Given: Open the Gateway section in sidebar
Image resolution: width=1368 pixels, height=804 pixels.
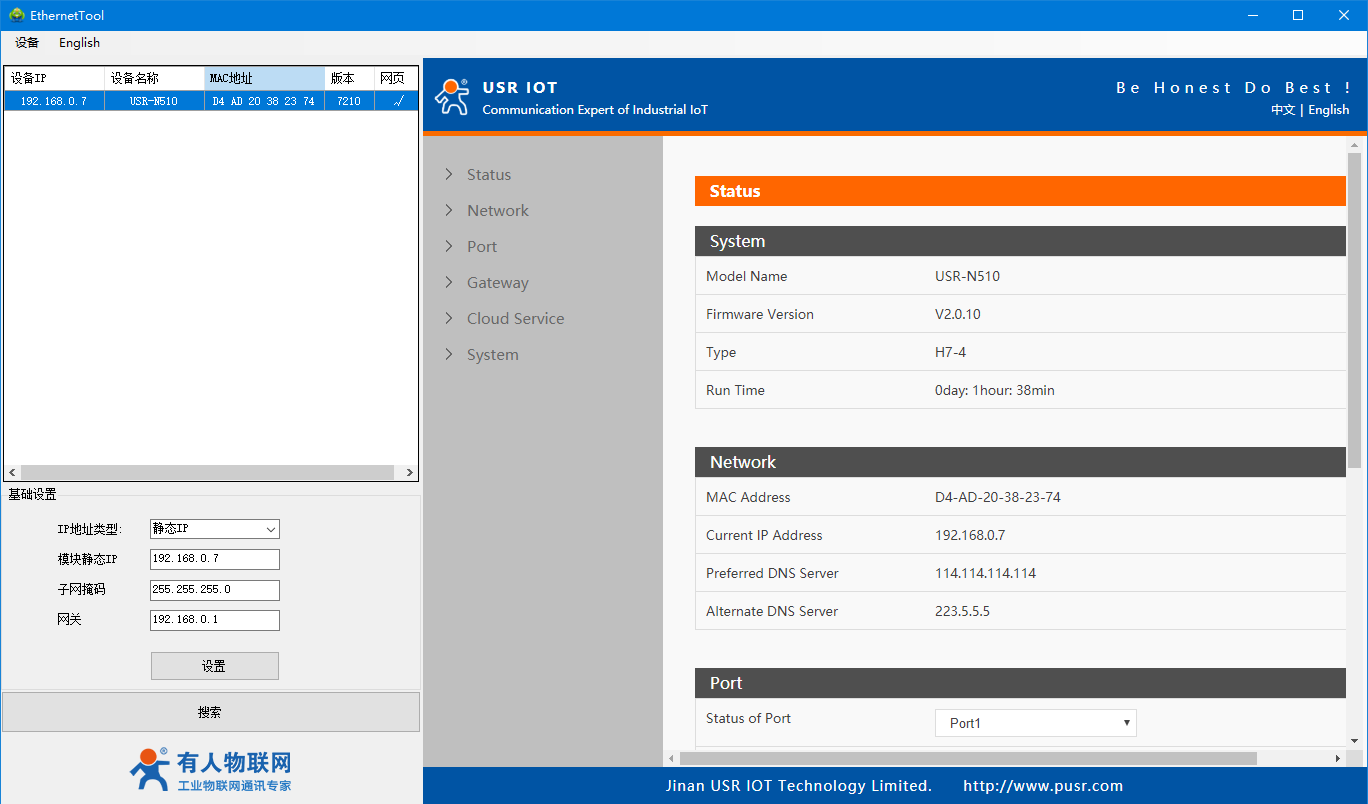Looking at the screenshot, I should tap(497, 283).
